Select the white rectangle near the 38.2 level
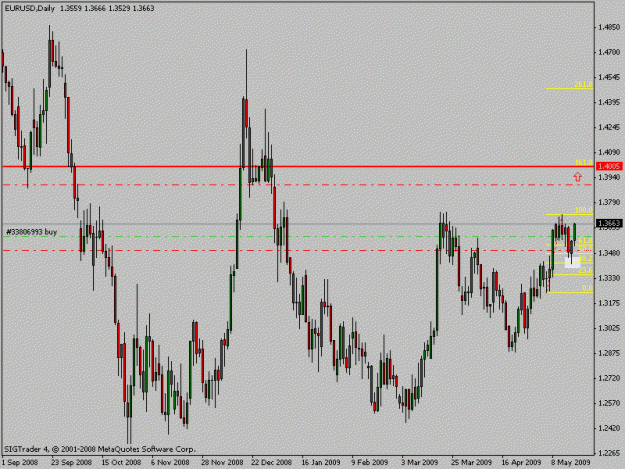Screen dimensions: 625x469 (x=572, y=262)
